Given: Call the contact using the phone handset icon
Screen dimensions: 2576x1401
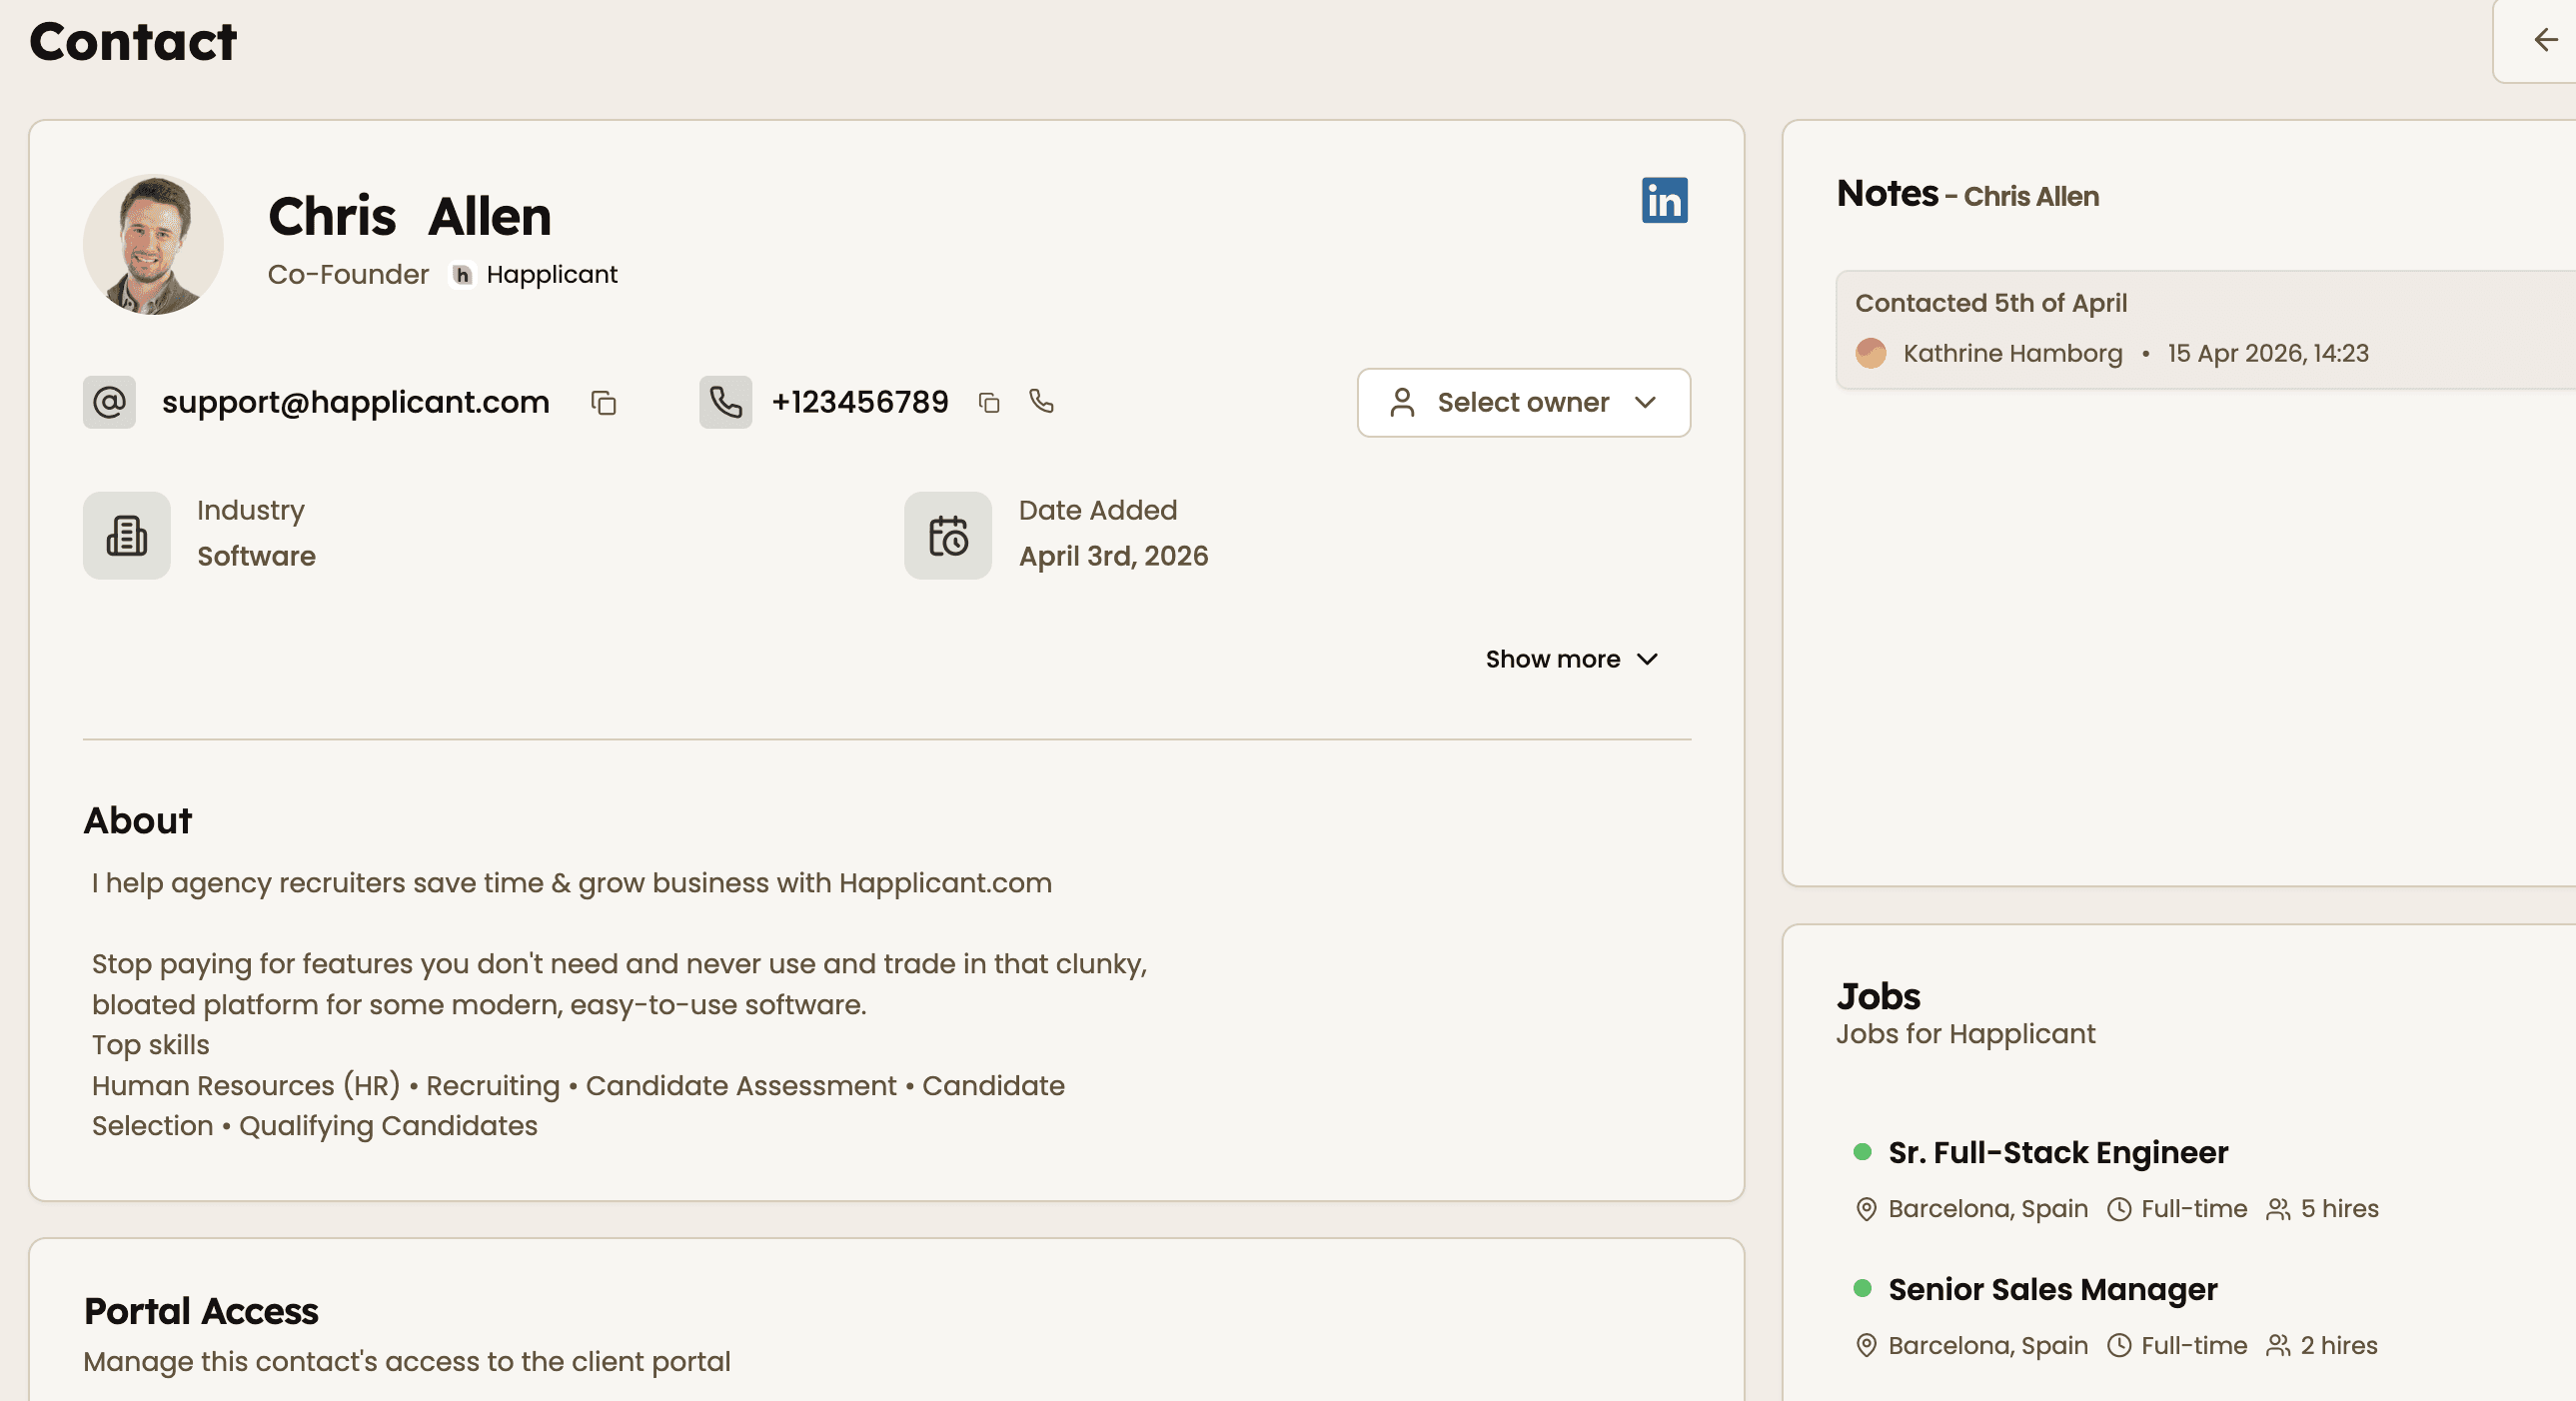Looking at the screenshot, I should tap(1041, 401).
